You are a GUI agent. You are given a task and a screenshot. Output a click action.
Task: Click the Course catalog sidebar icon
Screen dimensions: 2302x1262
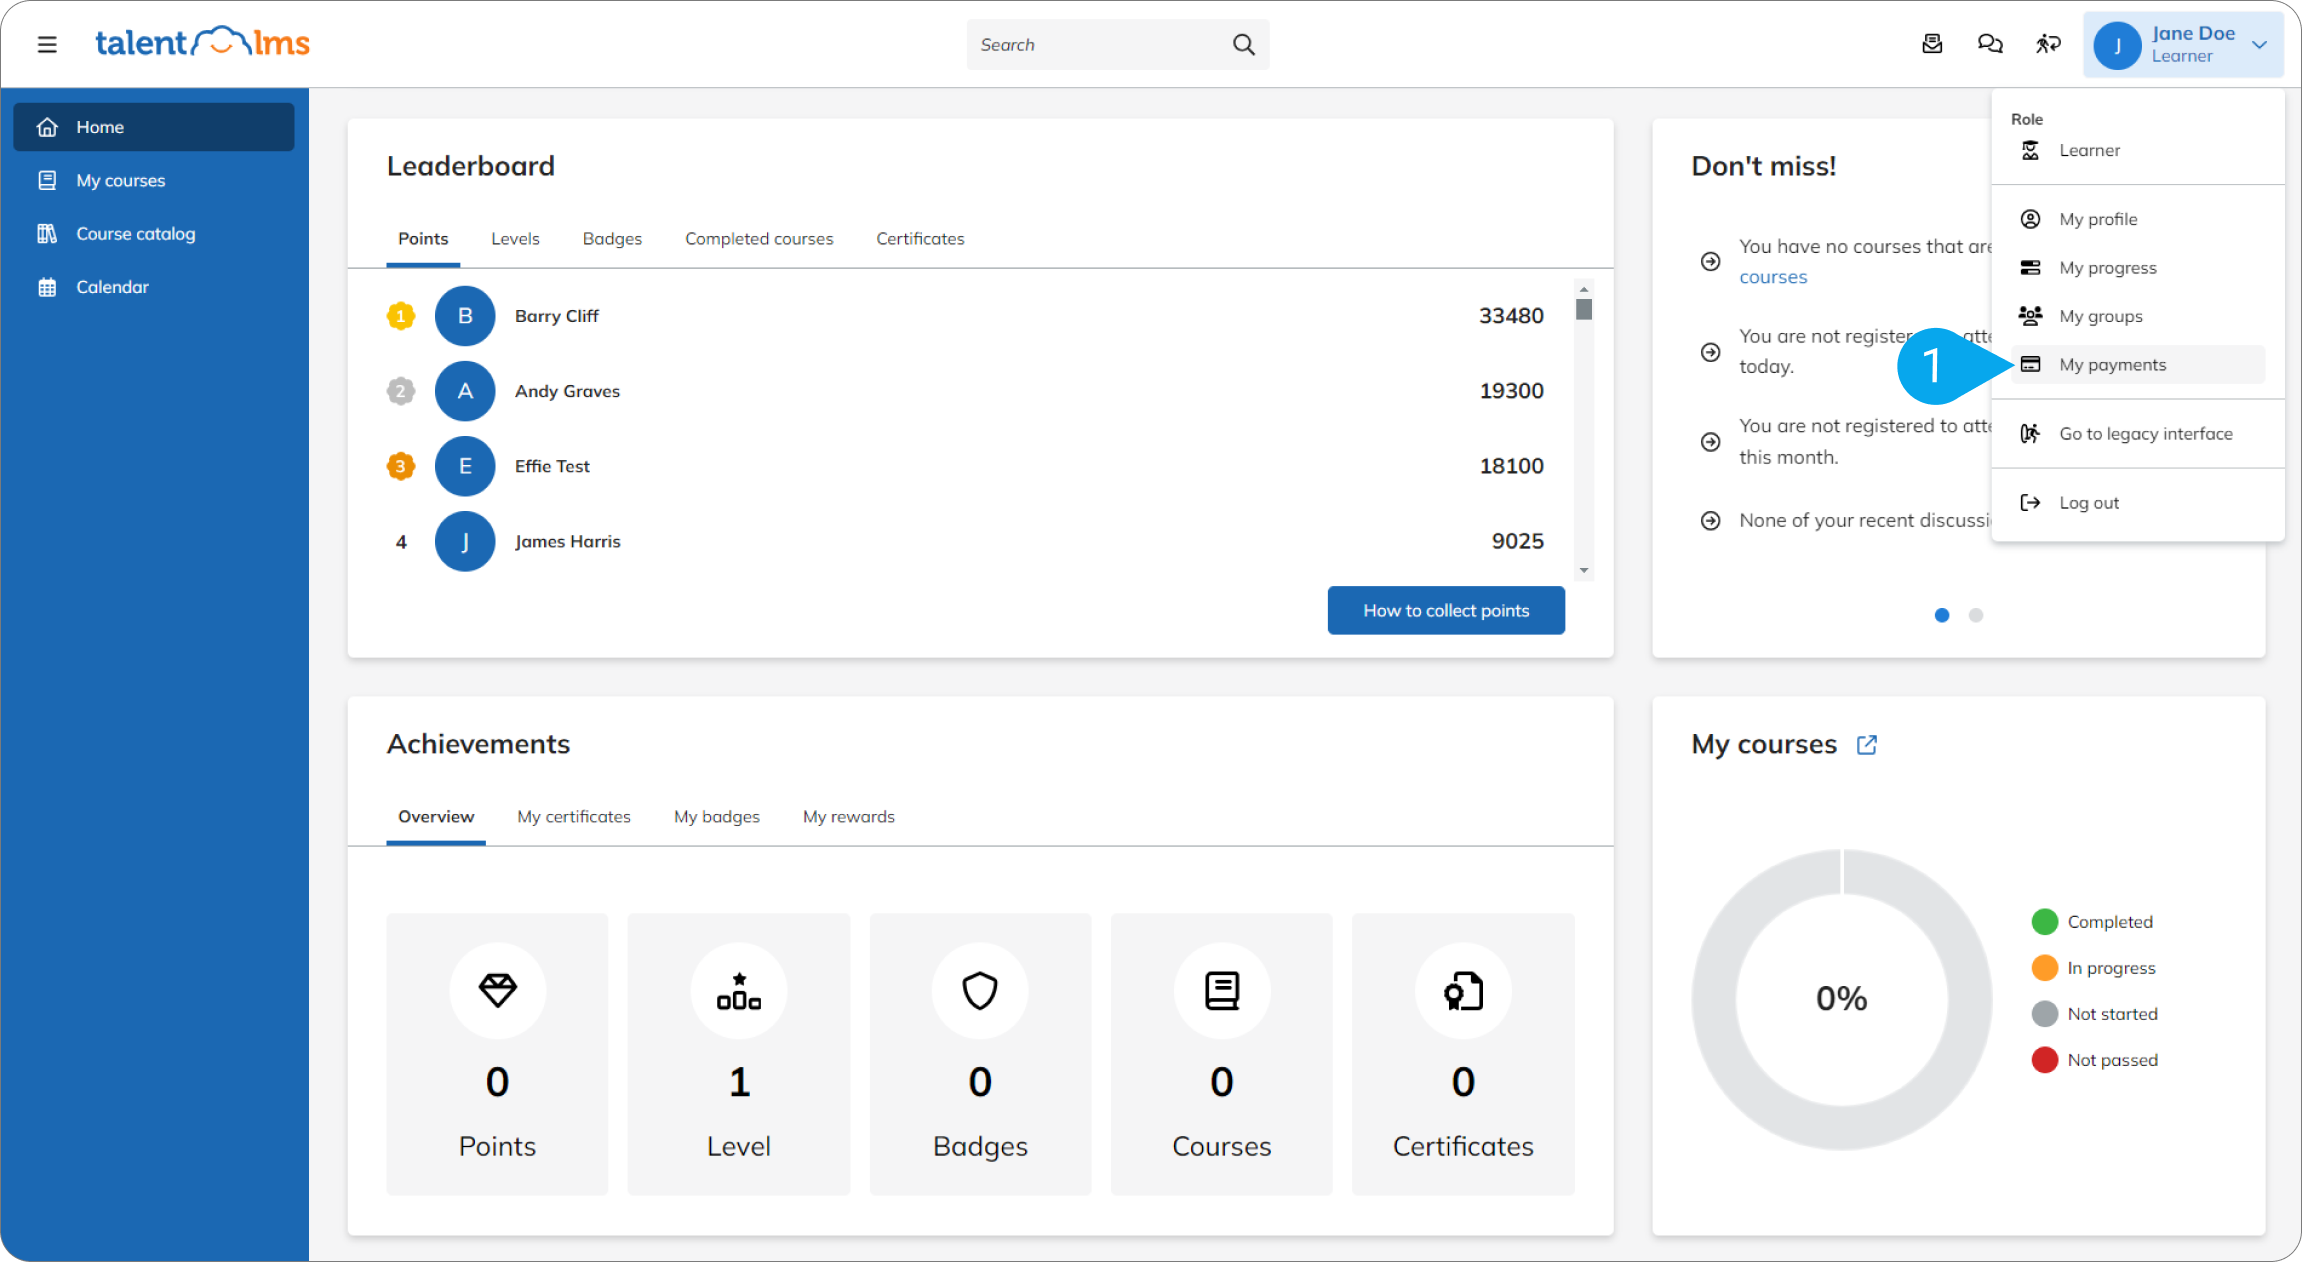tap(47, 233)
